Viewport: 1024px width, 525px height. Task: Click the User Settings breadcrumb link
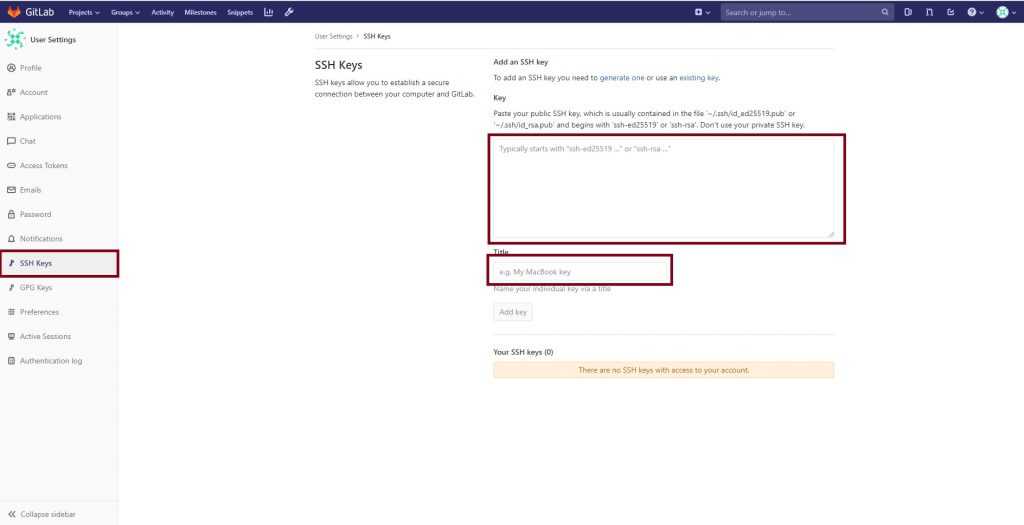tap(333, 37)
